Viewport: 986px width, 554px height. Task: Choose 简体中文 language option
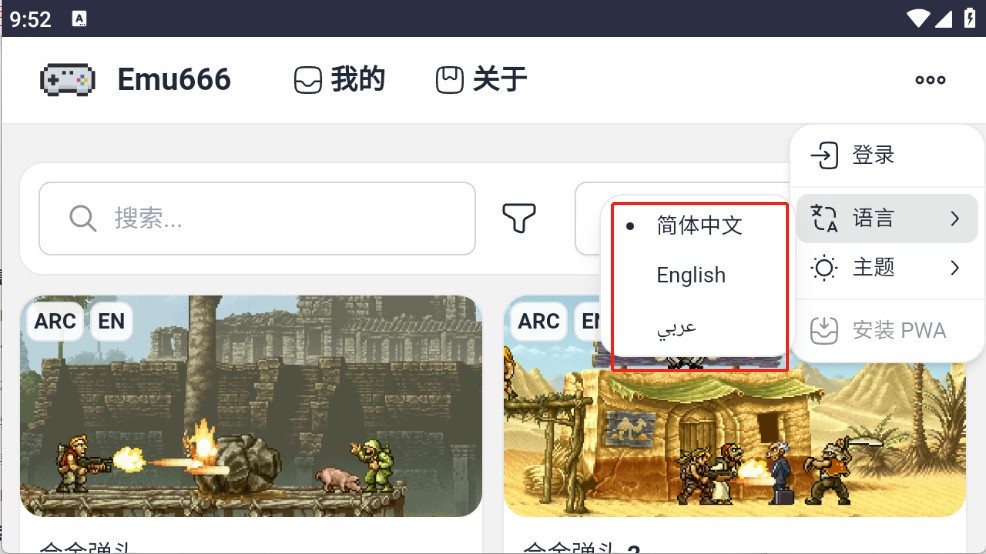(699, 225)
